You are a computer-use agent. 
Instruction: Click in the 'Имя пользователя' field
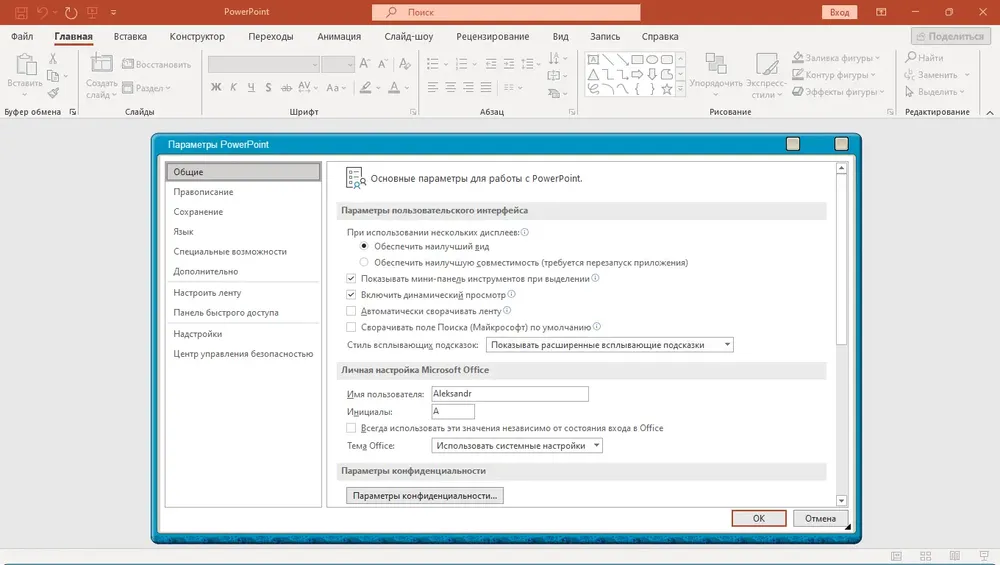[510, 394]
